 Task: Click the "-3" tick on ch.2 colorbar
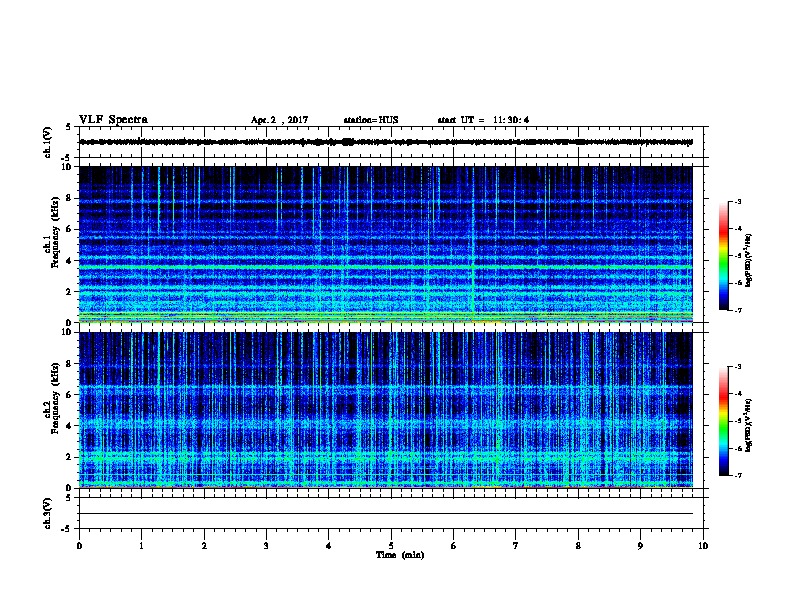click(x=737, y=367)
